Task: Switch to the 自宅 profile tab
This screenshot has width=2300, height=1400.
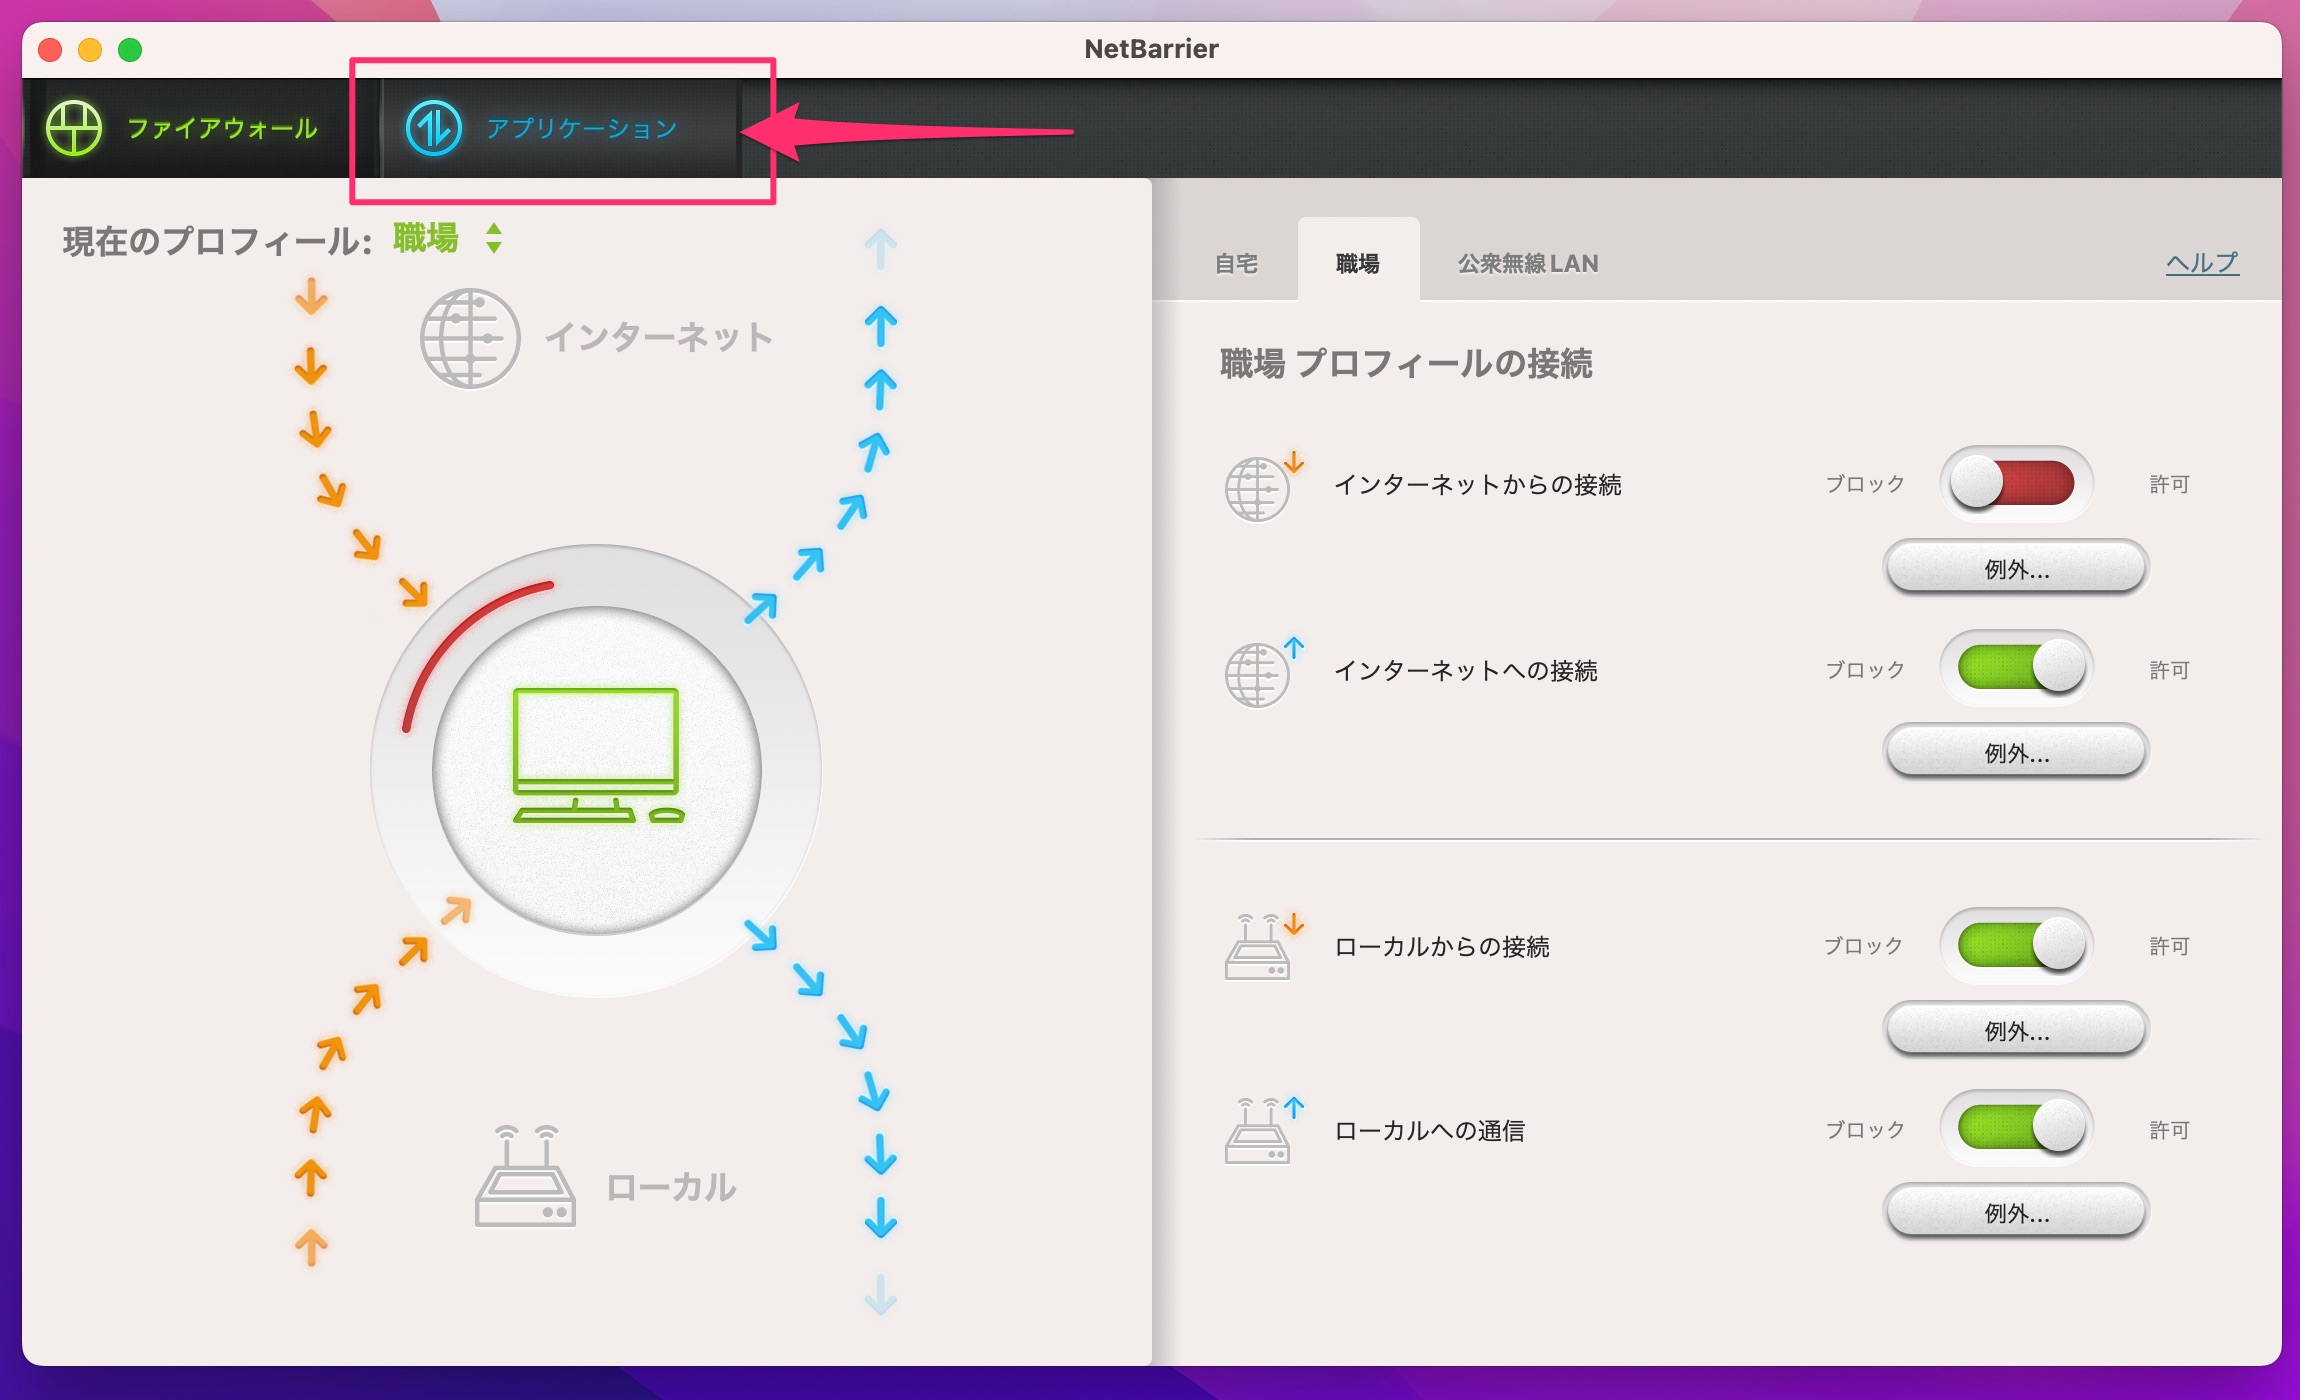Action: 1236,263
